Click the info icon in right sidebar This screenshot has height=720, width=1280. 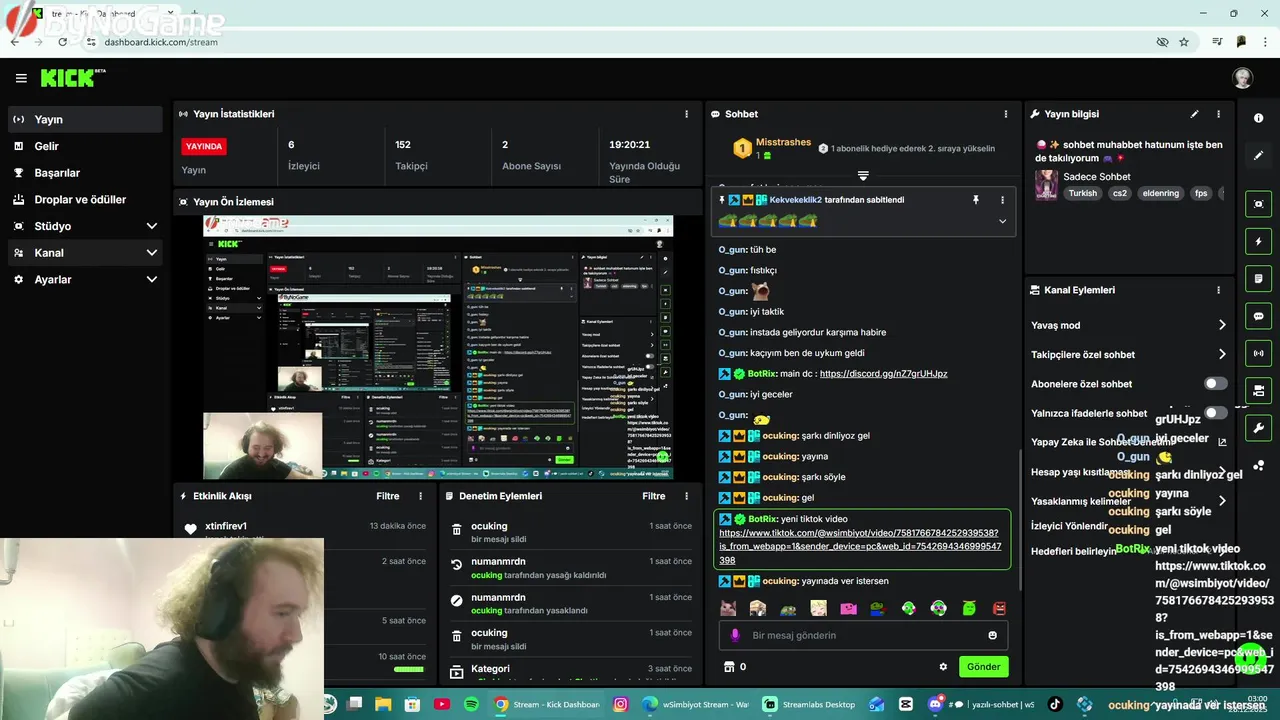1258,118
